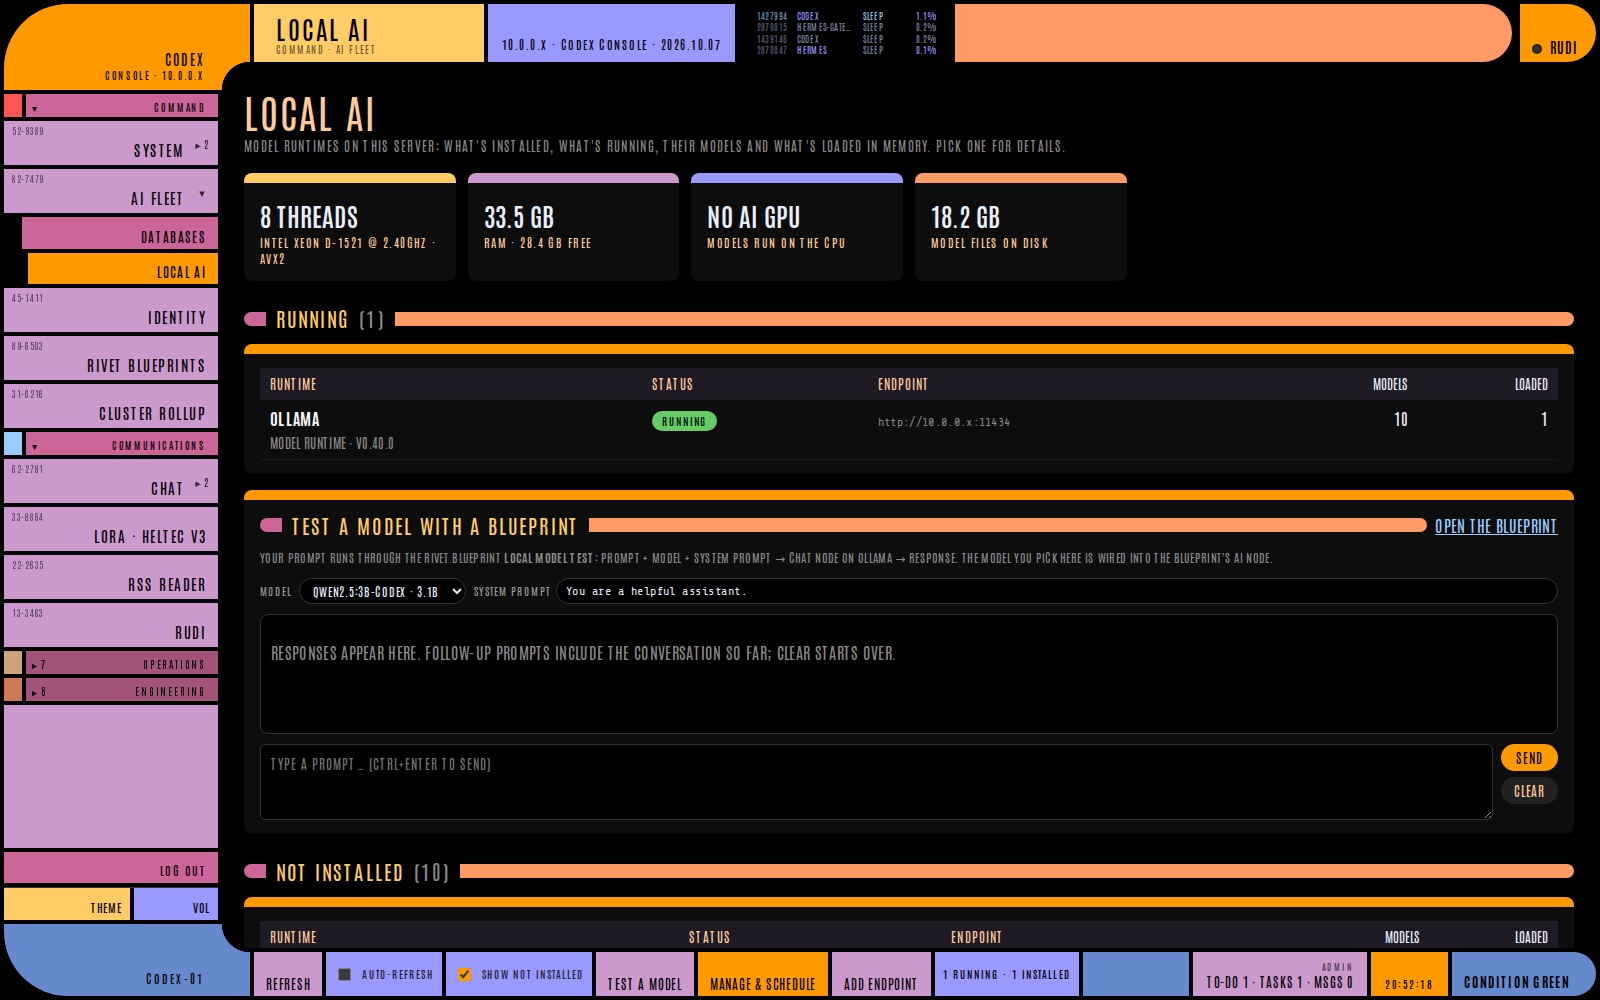Image resolution: width=1600 pixels, height=1000 pixels.
Task: Click Test a Model button
Action: click(644, 974)
